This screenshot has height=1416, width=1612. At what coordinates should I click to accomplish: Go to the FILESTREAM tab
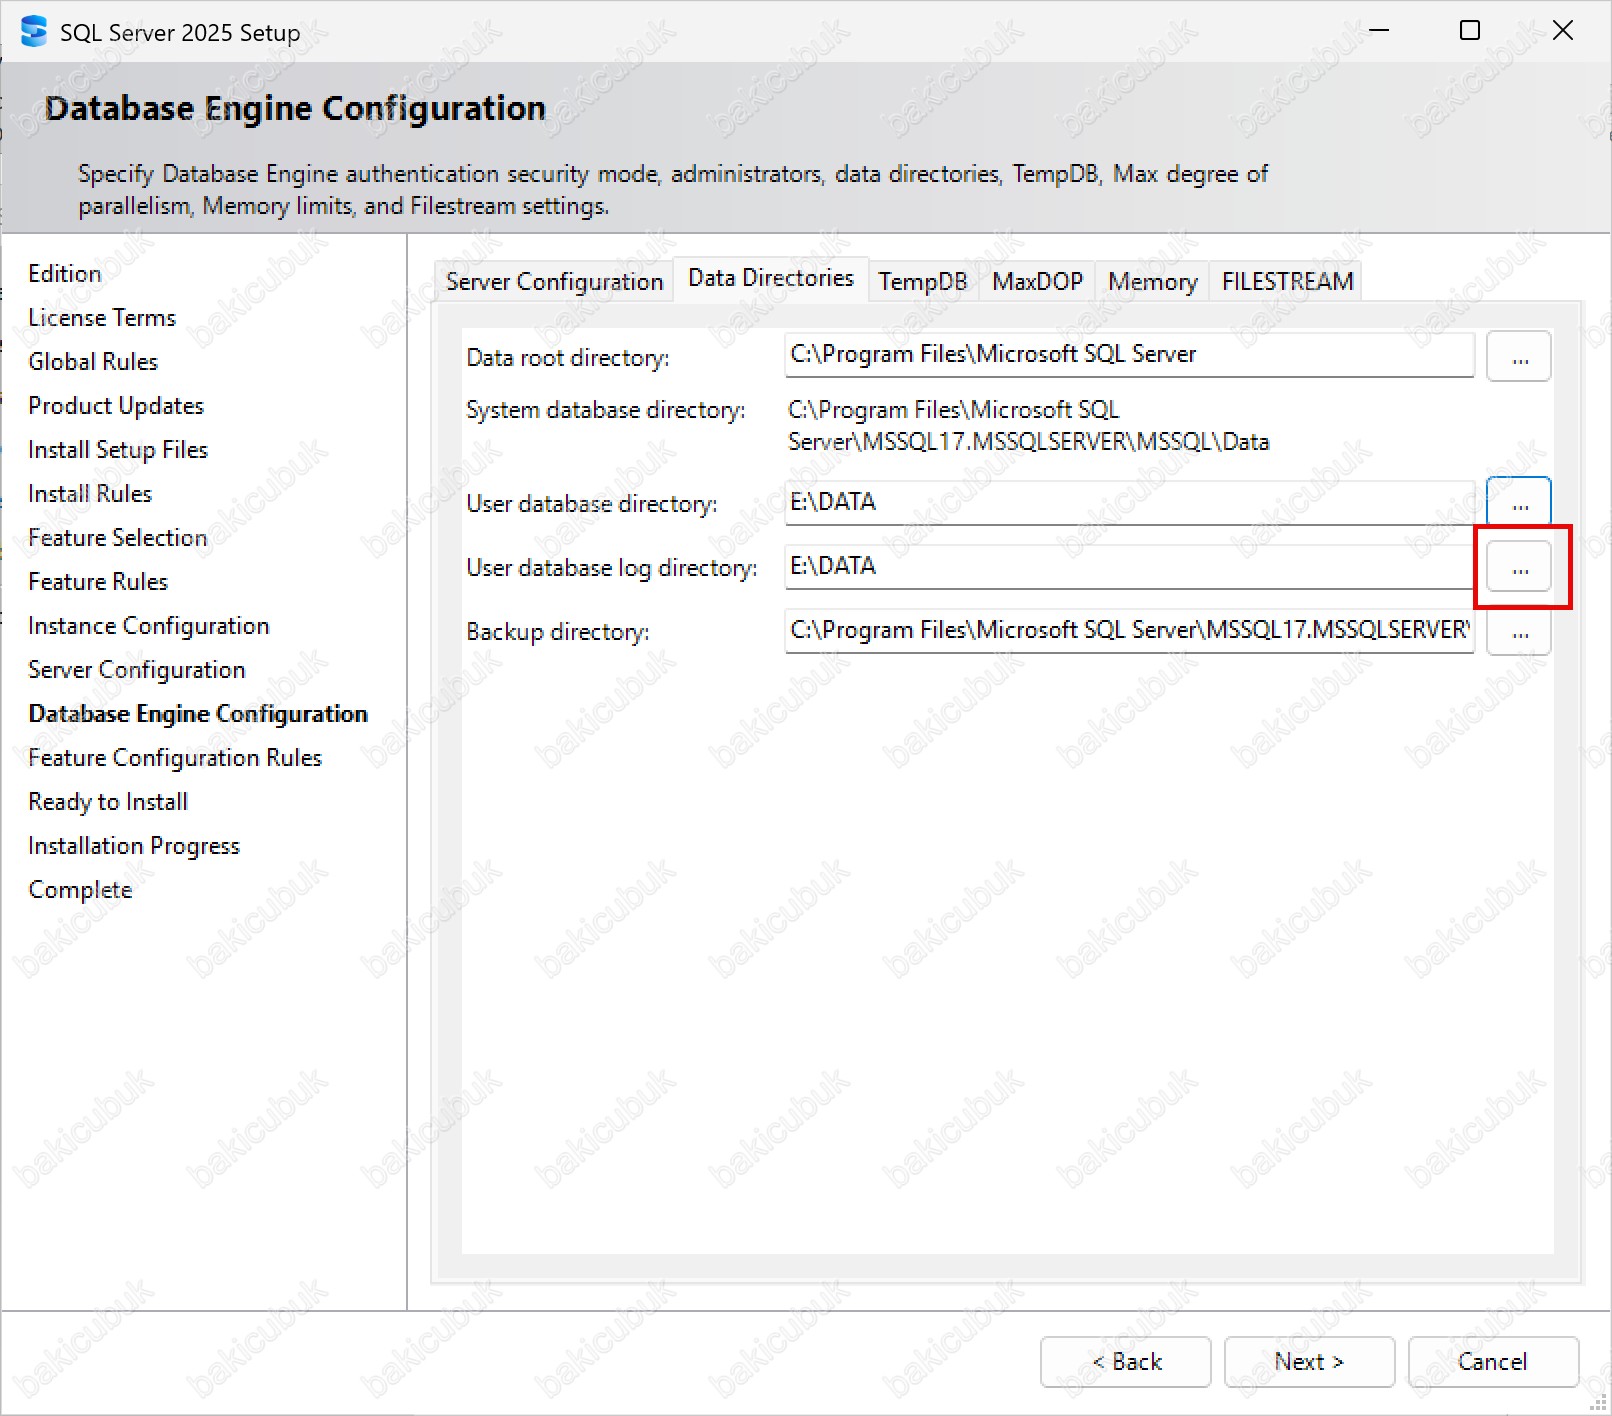click(1287, 282)
